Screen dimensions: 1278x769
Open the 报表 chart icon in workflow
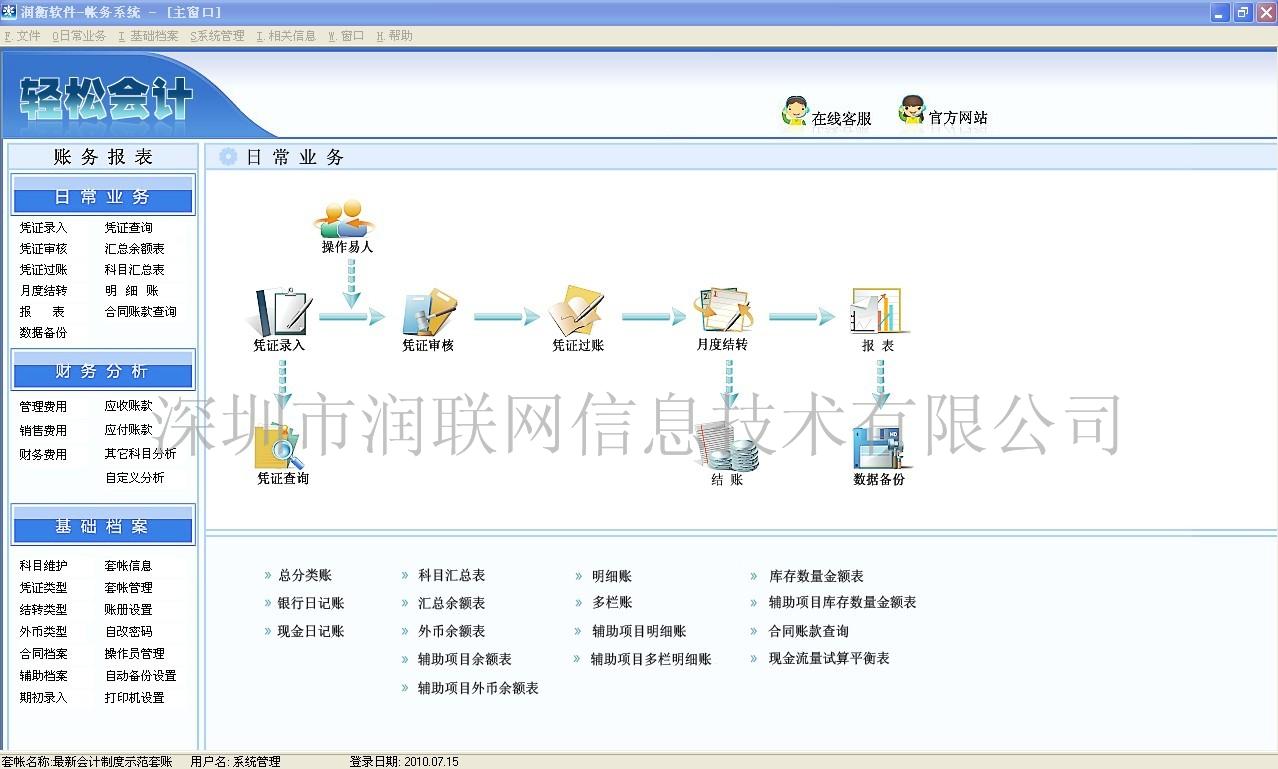tap(877, 311)
